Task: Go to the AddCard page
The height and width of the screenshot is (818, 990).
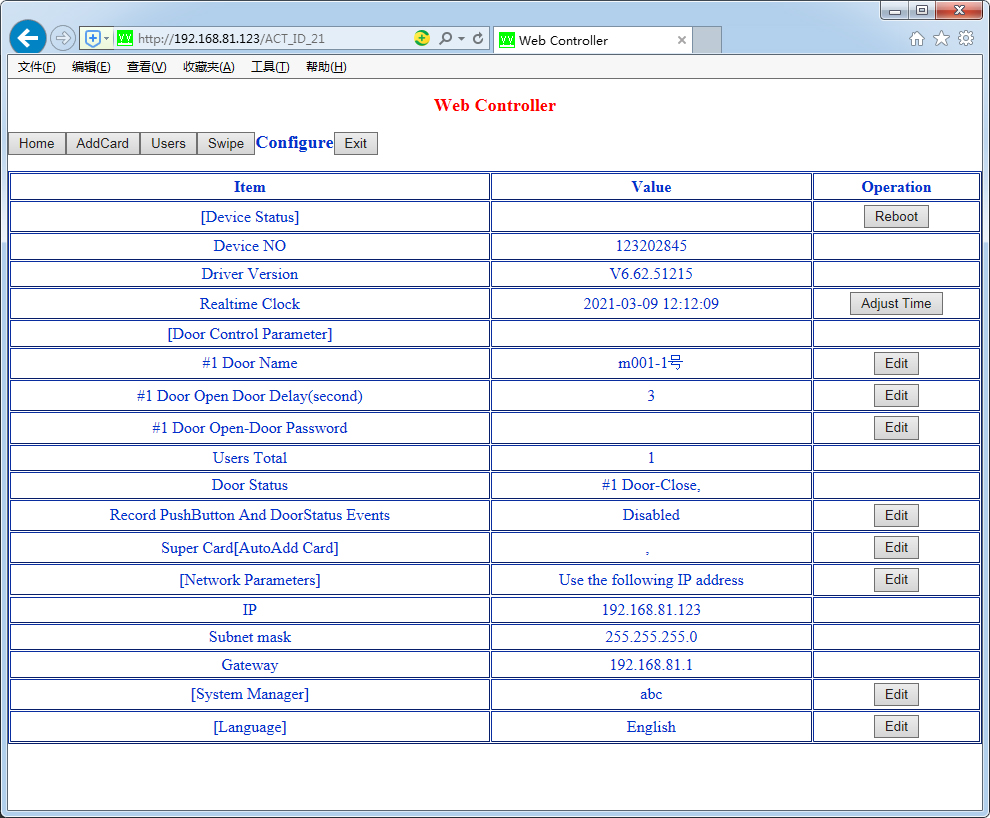Action: [x=103, y=143]
